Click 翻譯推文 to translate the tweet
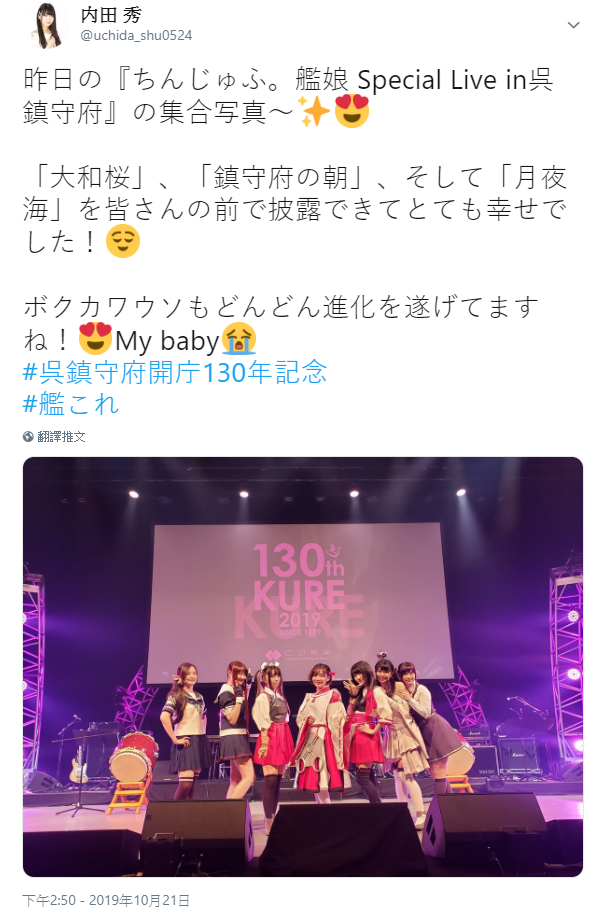This screenshot has width=611, height=917. (61, 436)
